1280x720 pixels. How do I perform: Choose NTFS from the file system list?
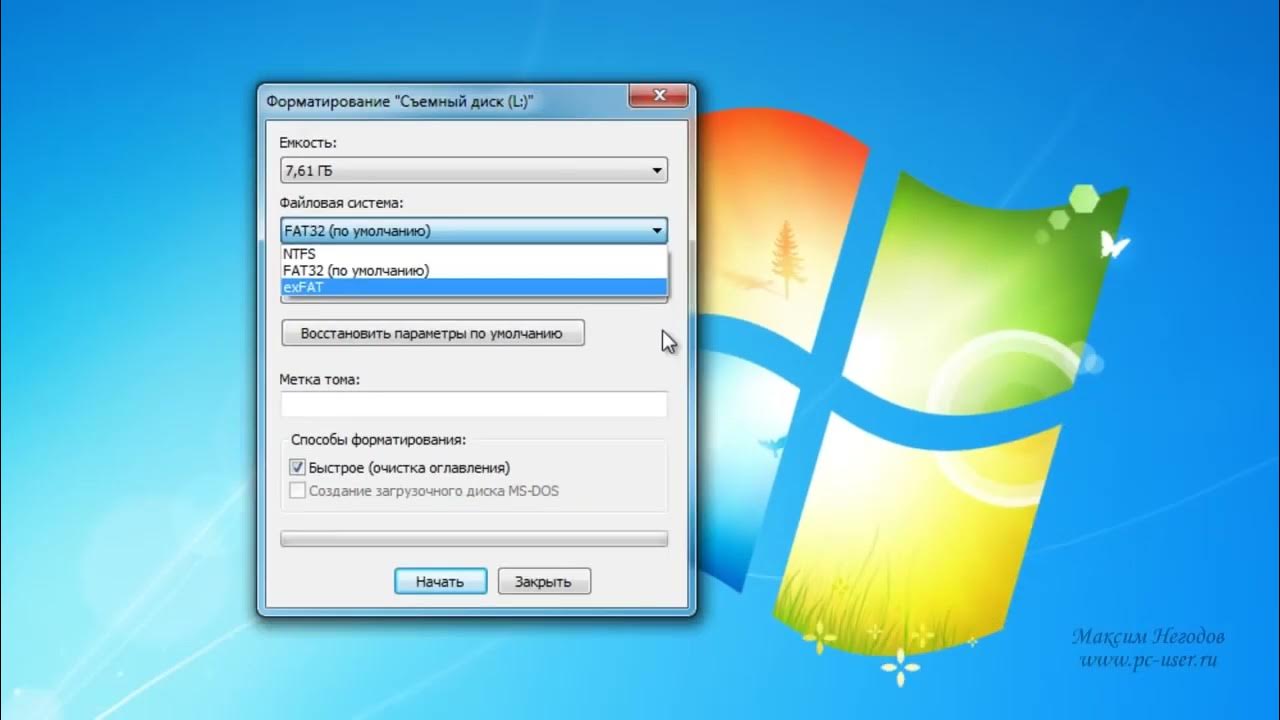coord(474,254)
